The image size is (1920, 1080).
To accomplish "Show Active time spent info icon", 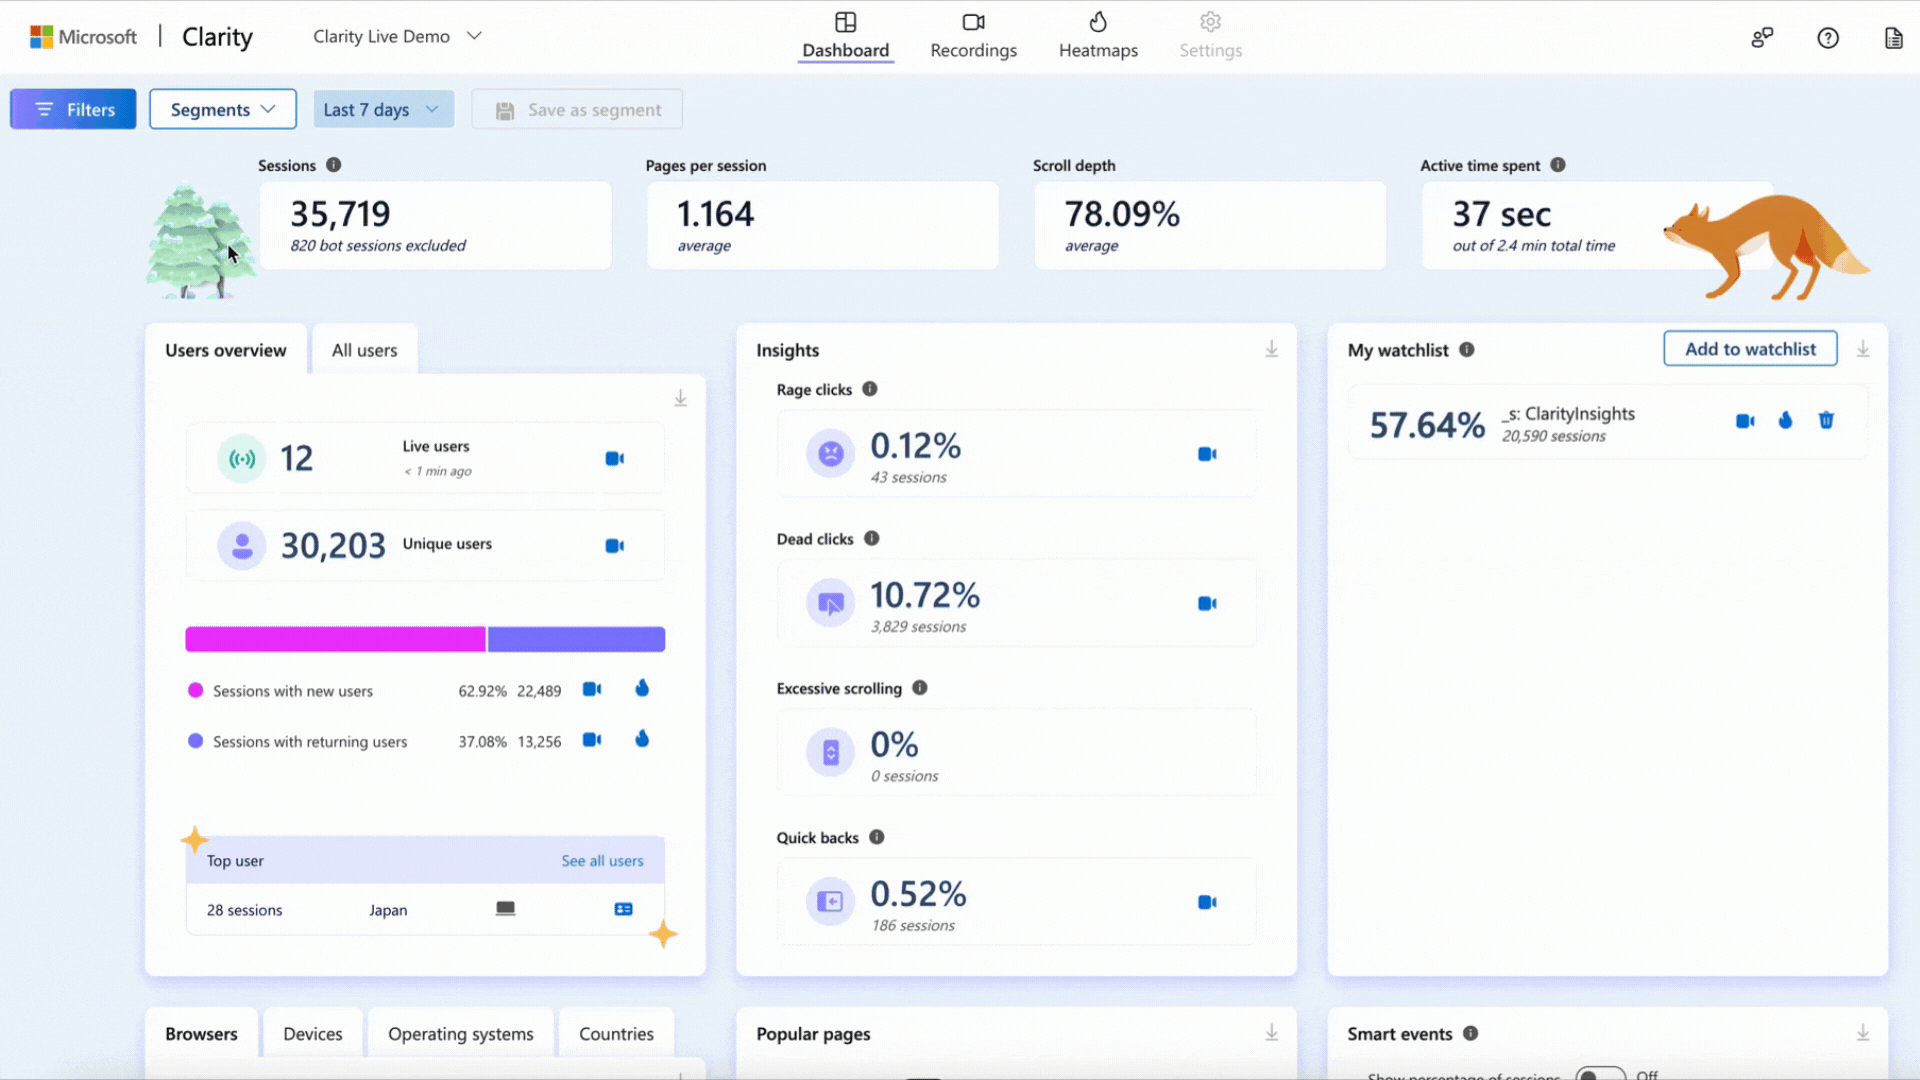I will [1557, 165].
